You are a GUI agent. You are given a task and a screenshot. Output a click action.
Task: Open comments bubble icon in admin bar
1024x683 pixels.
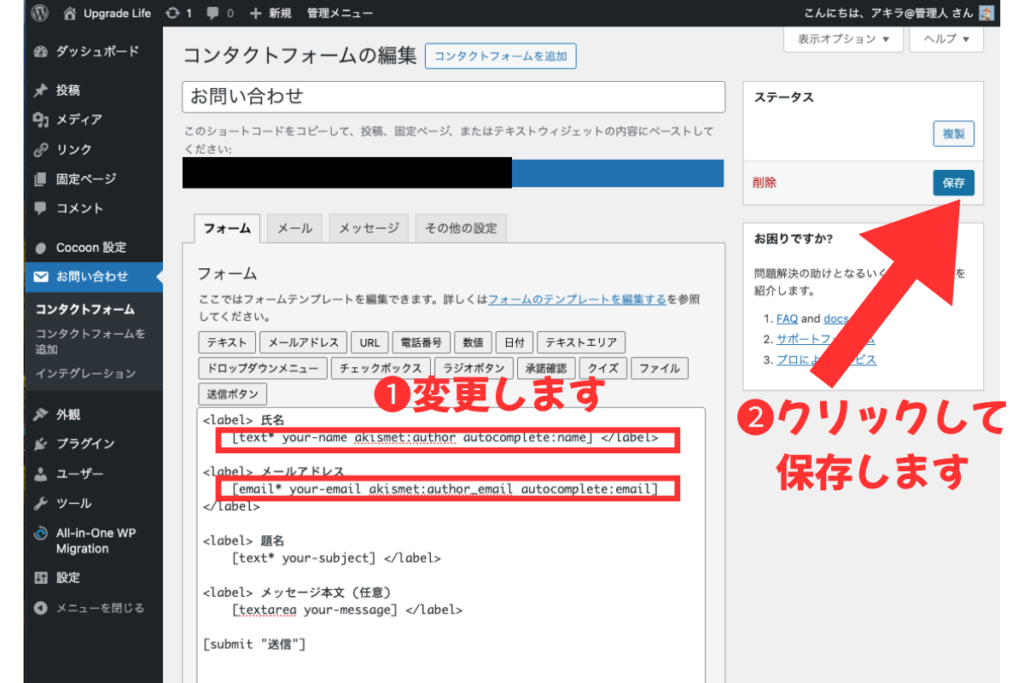click(216, 13)
